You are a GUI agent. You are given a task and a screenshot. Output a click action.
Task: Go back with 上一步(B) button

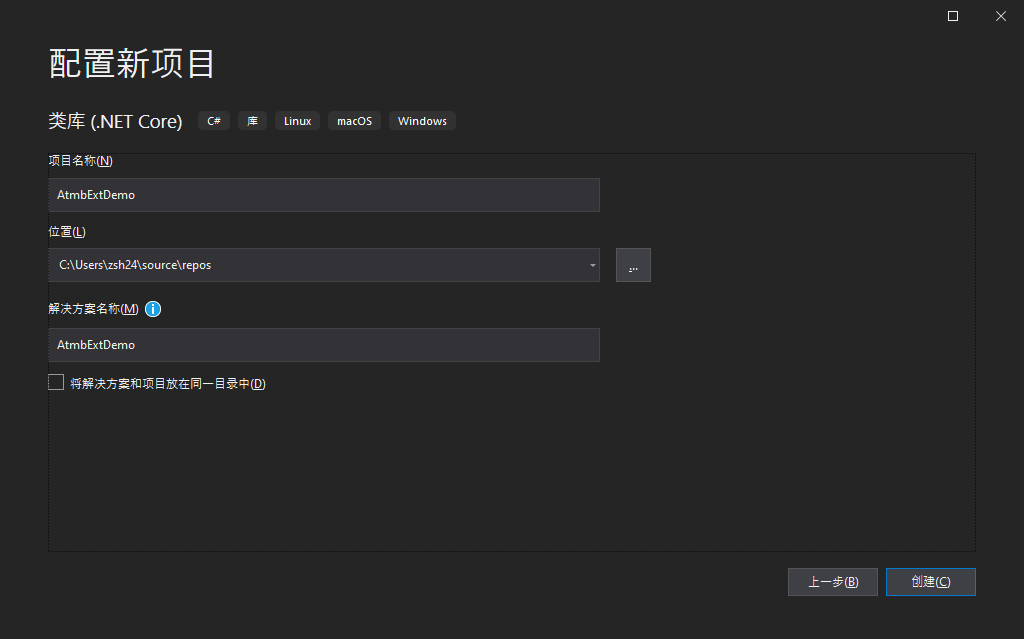coord(832,582)
